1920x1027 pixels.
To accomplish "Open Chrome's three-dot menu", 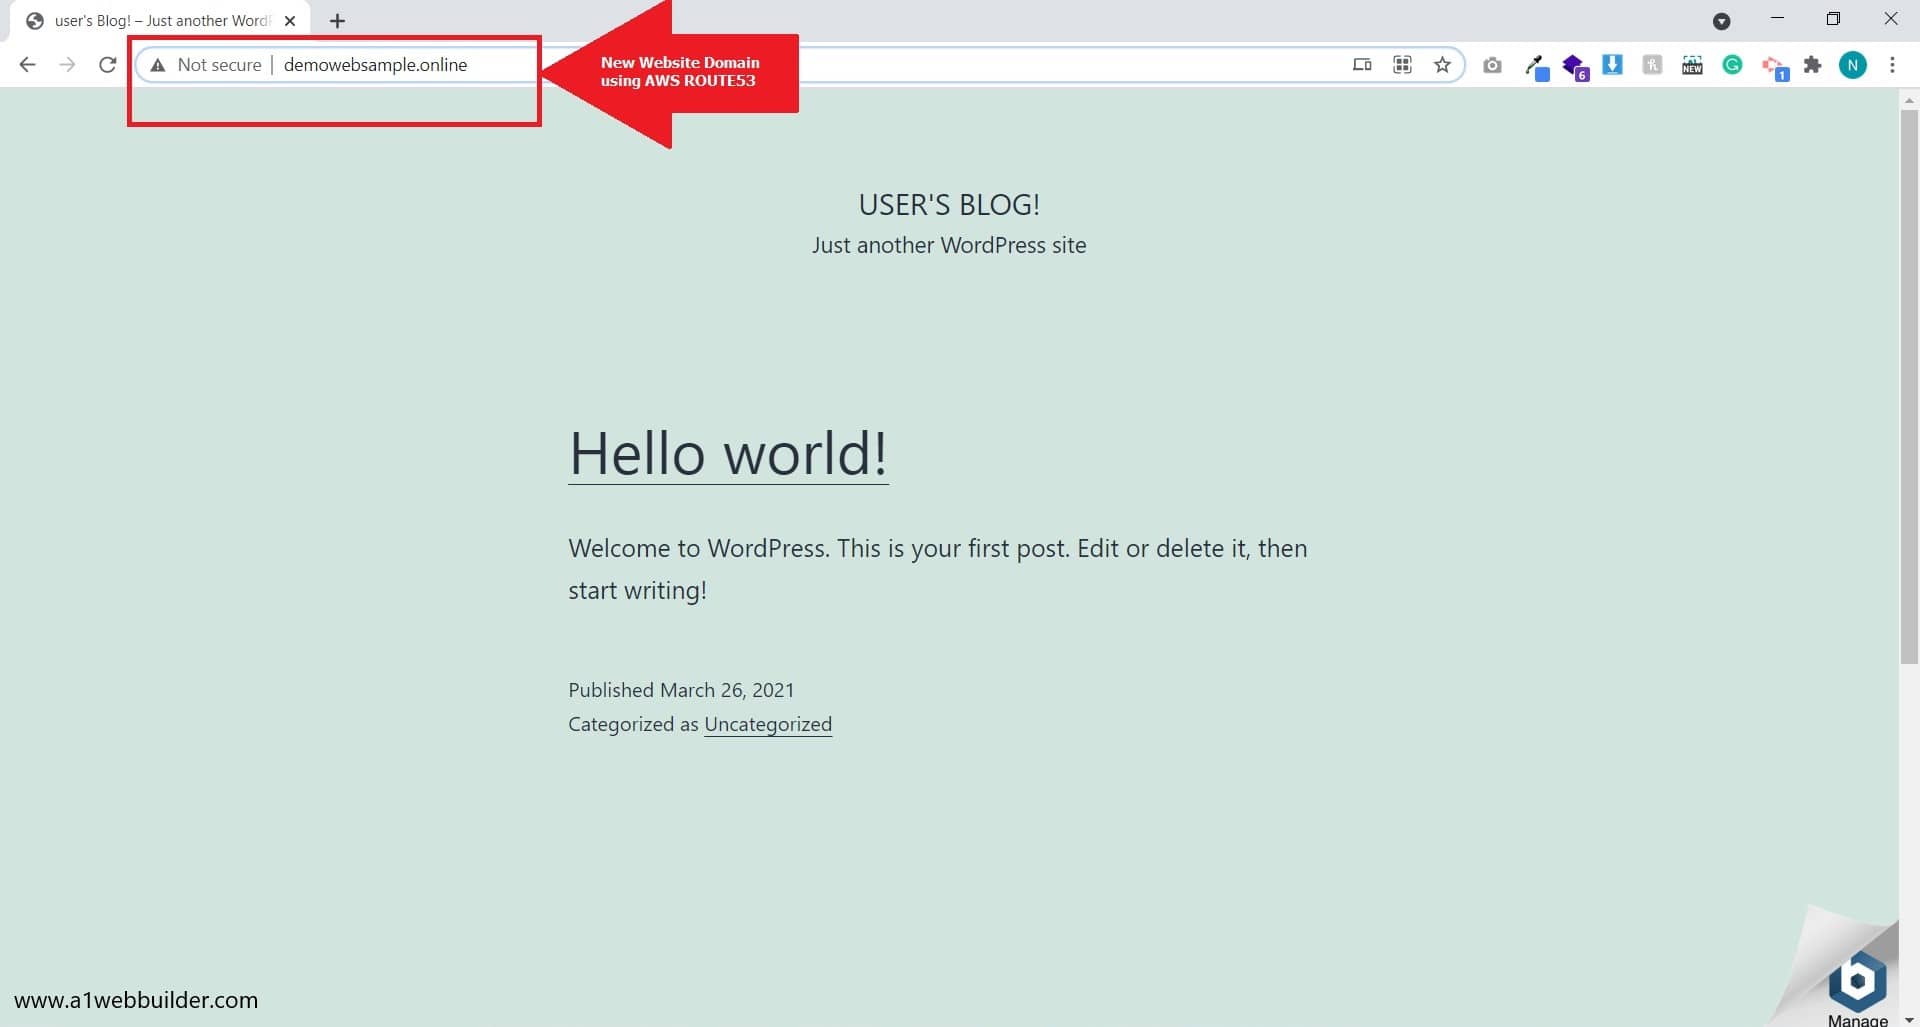I will (x=1892, y=65).
